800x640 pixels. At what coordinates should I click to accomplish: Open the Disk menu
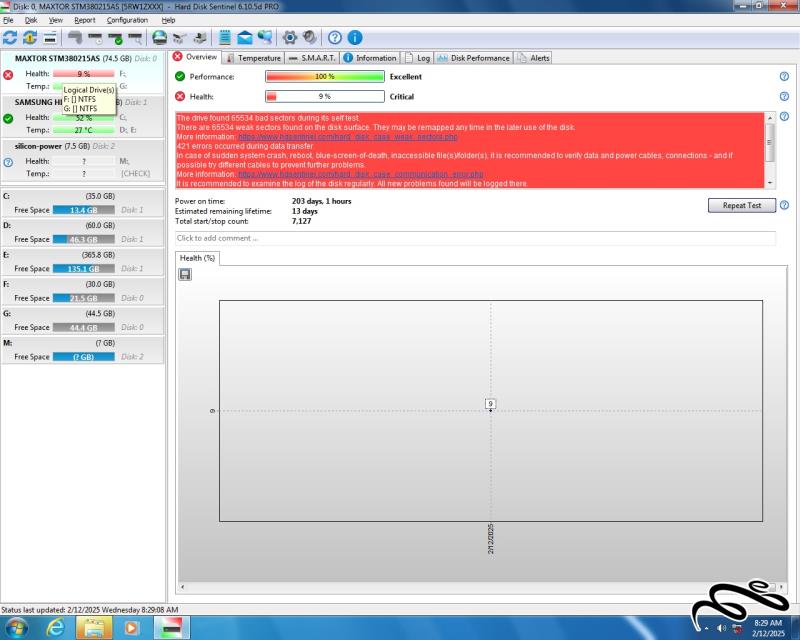(31, 20)
